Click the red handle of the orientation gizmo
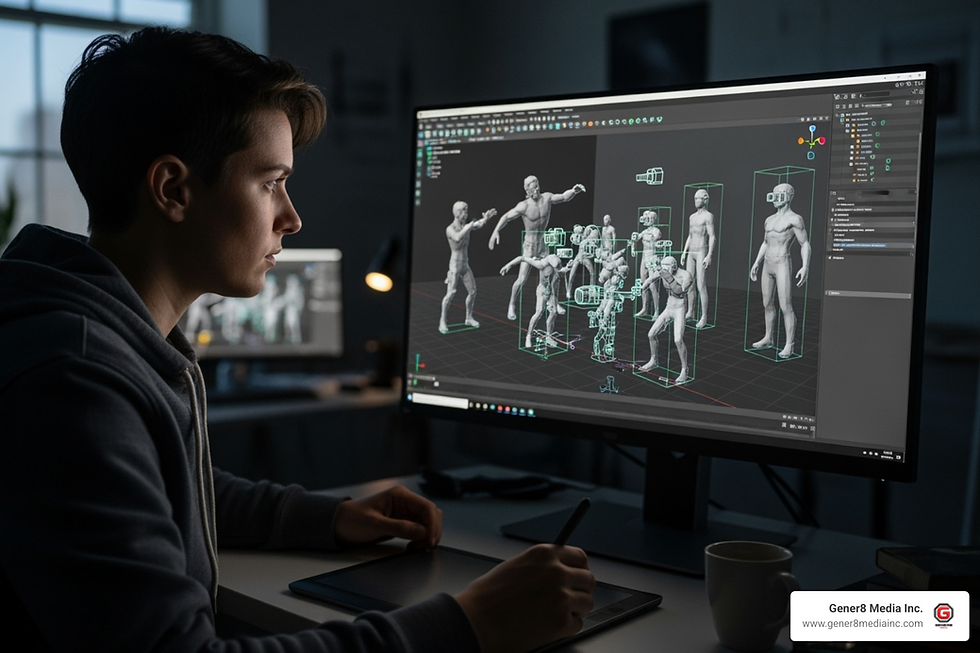Image resolution: width=980 pixels, height=653 pixels. [x=822, y=141]
